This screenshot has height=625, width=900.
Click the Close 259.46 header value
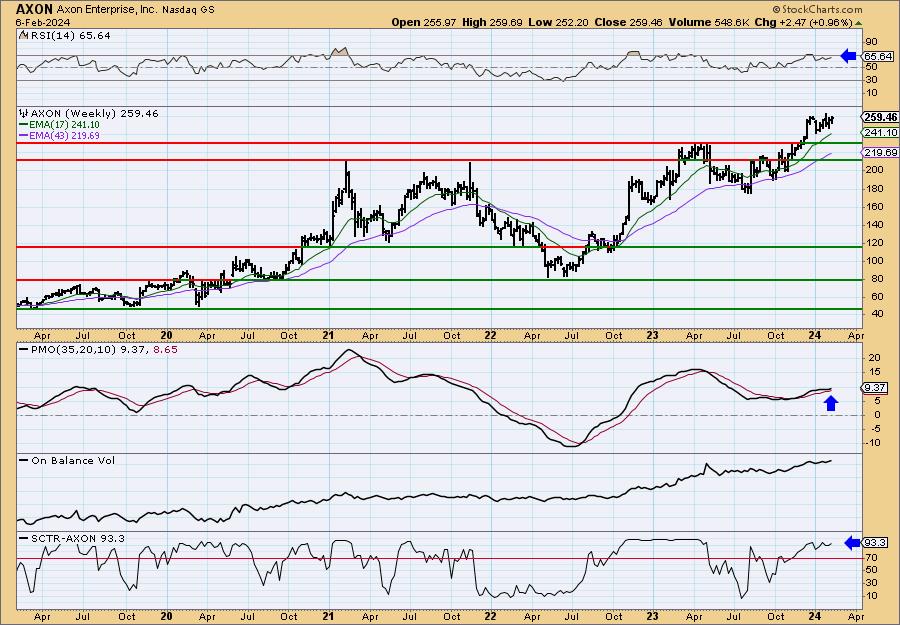(x=628, y=22)
